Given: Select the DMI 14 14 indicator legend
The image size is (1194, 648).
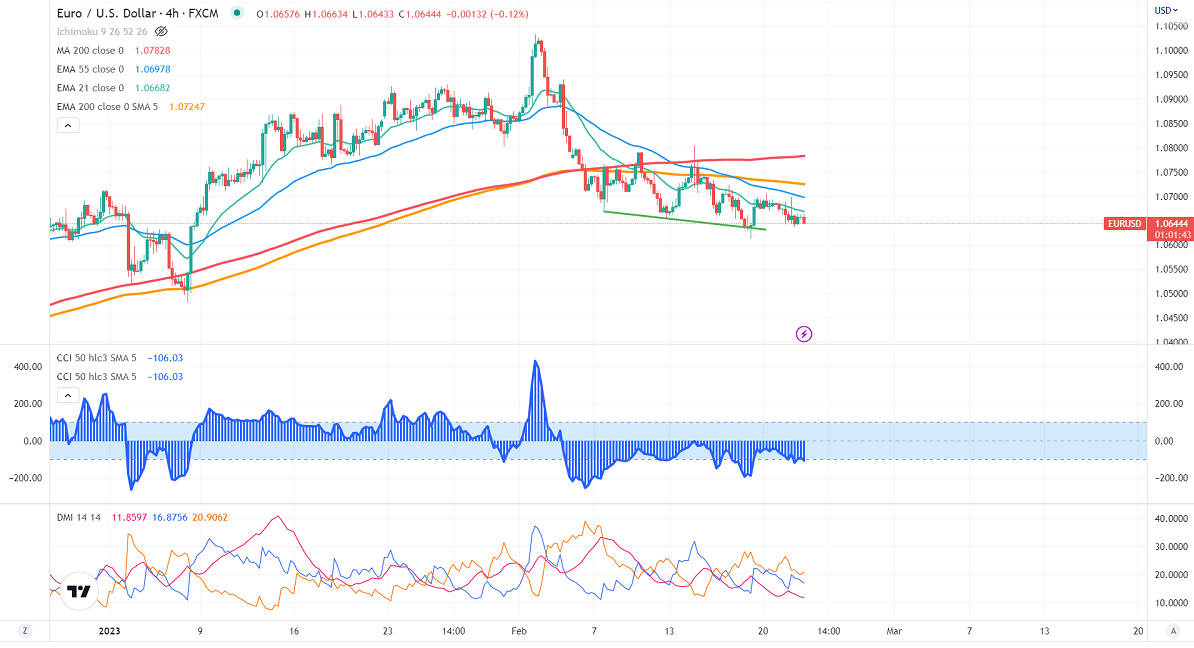Looking at the screenshot, I should (77, 515).
